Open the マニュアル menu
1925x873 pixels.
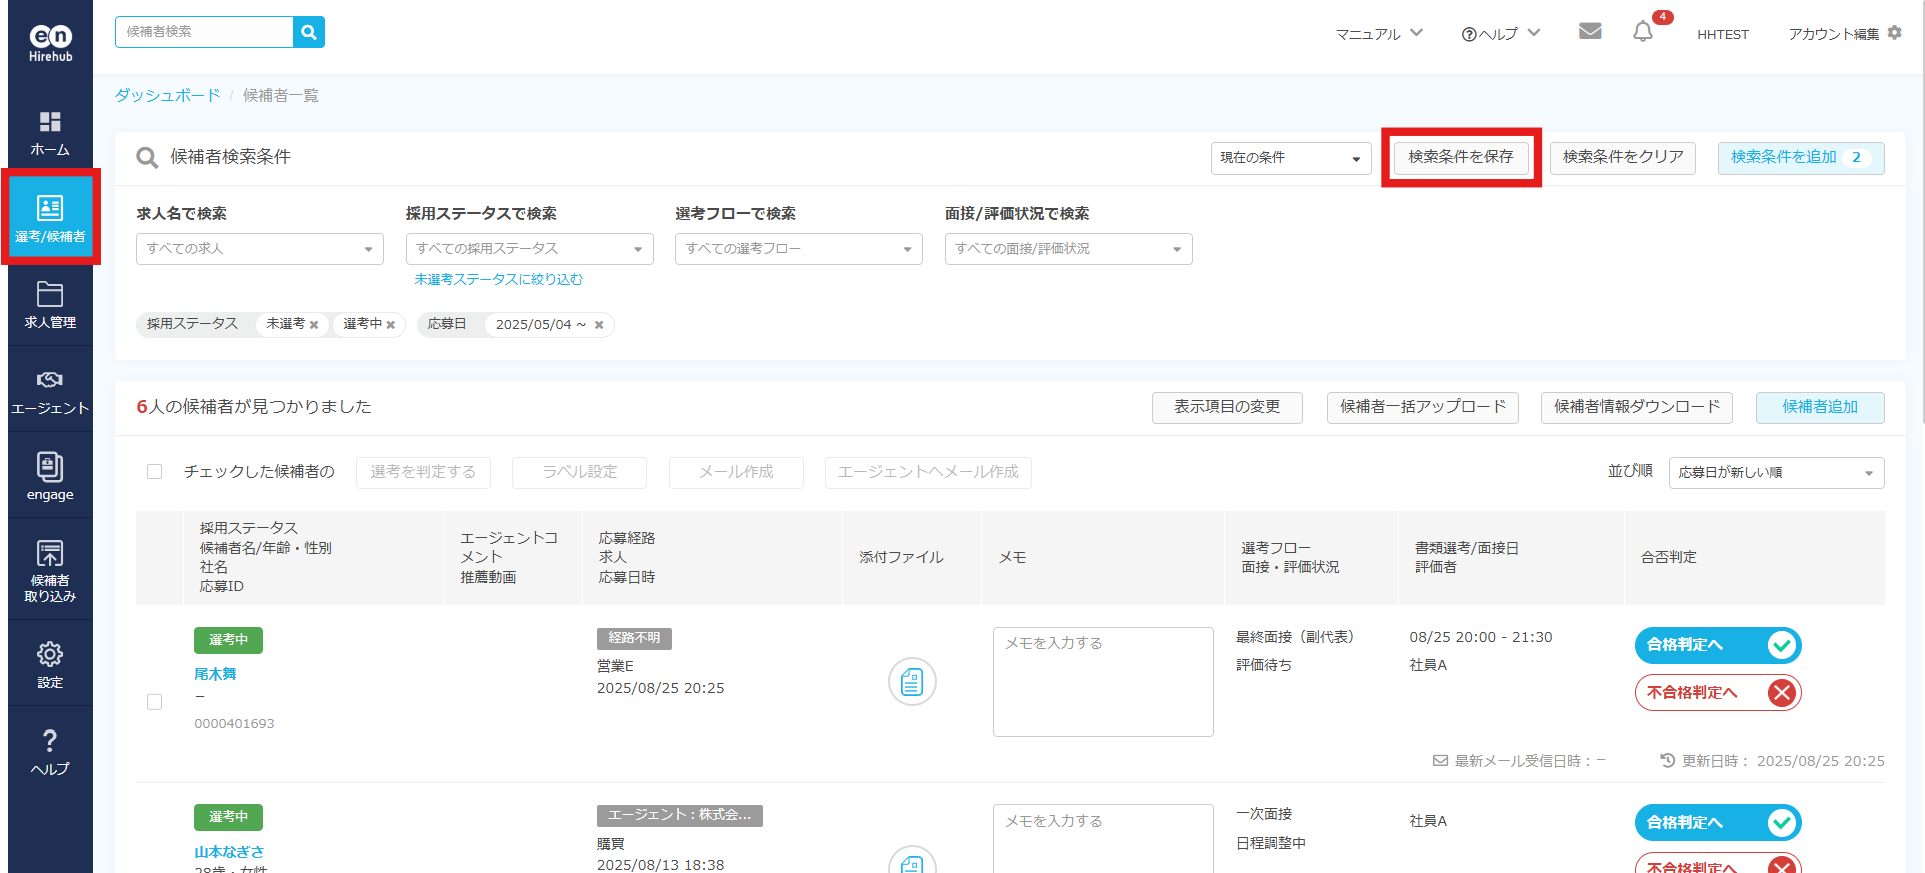coord(1379,34)
